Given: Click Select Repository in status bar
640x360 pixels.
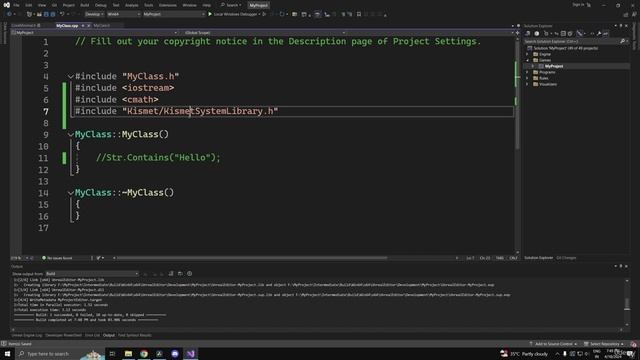Looking at the screenshot, I should pyautogui.click(x=604, y=344).
